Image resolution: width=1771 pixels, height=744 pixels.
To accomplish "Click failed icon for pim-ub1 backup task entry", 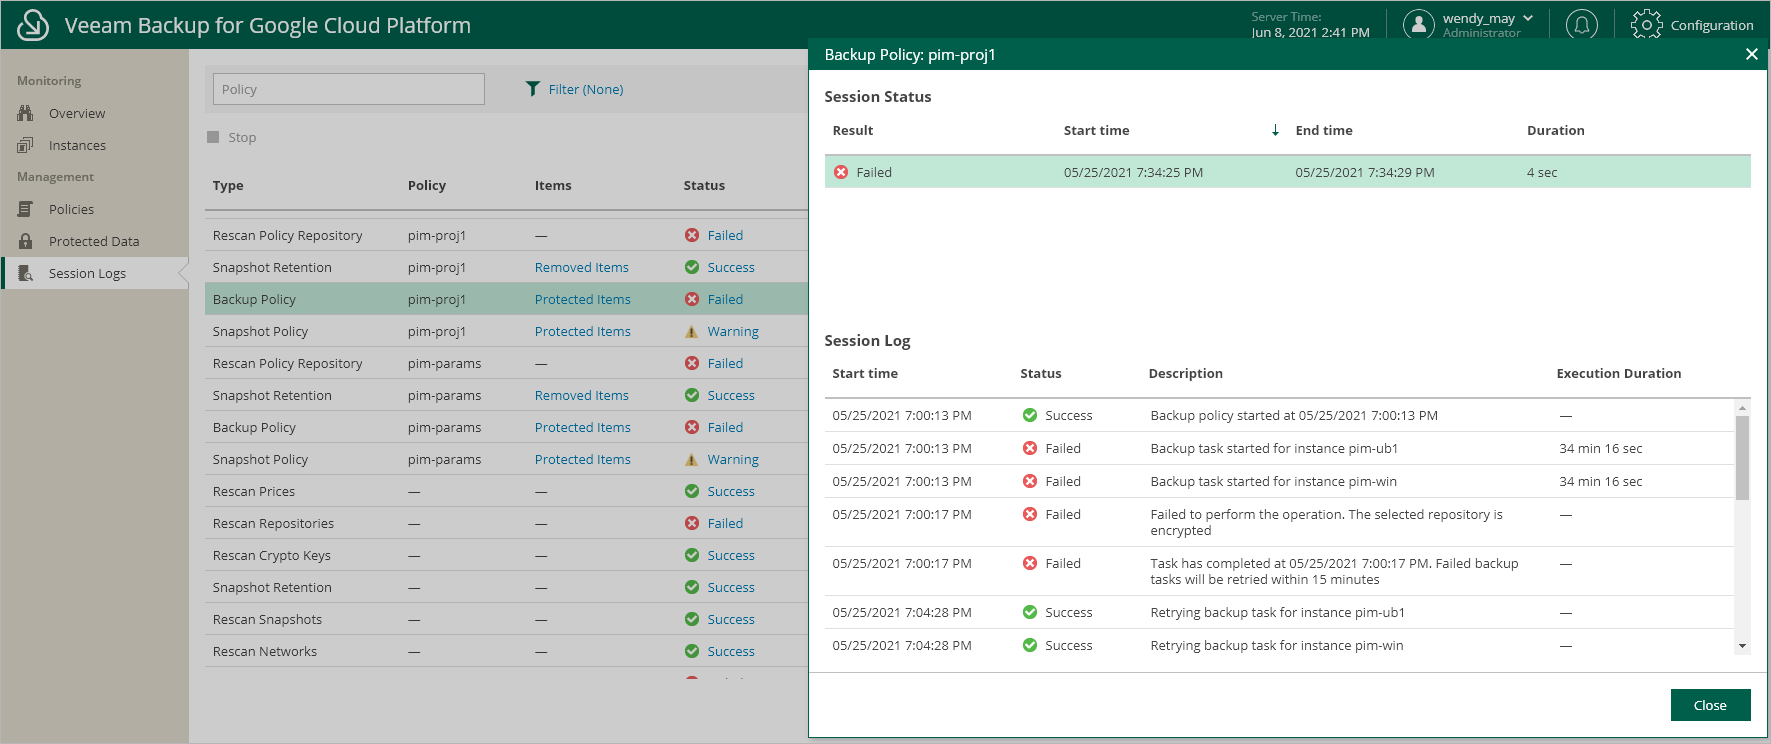I will pos(1030,448).
